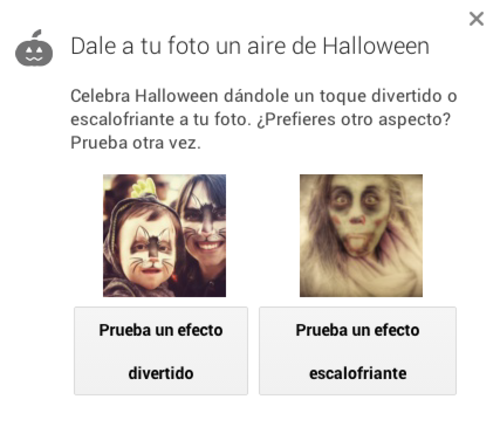
Task: Click the word 'escalofriante' in the right button
Action: click(x=358, y=373)
